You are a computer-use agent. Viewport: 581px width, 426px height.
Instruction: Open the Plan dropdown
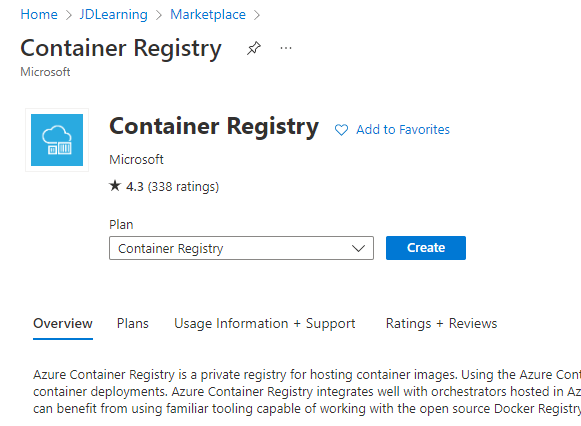tap(241, 248)
